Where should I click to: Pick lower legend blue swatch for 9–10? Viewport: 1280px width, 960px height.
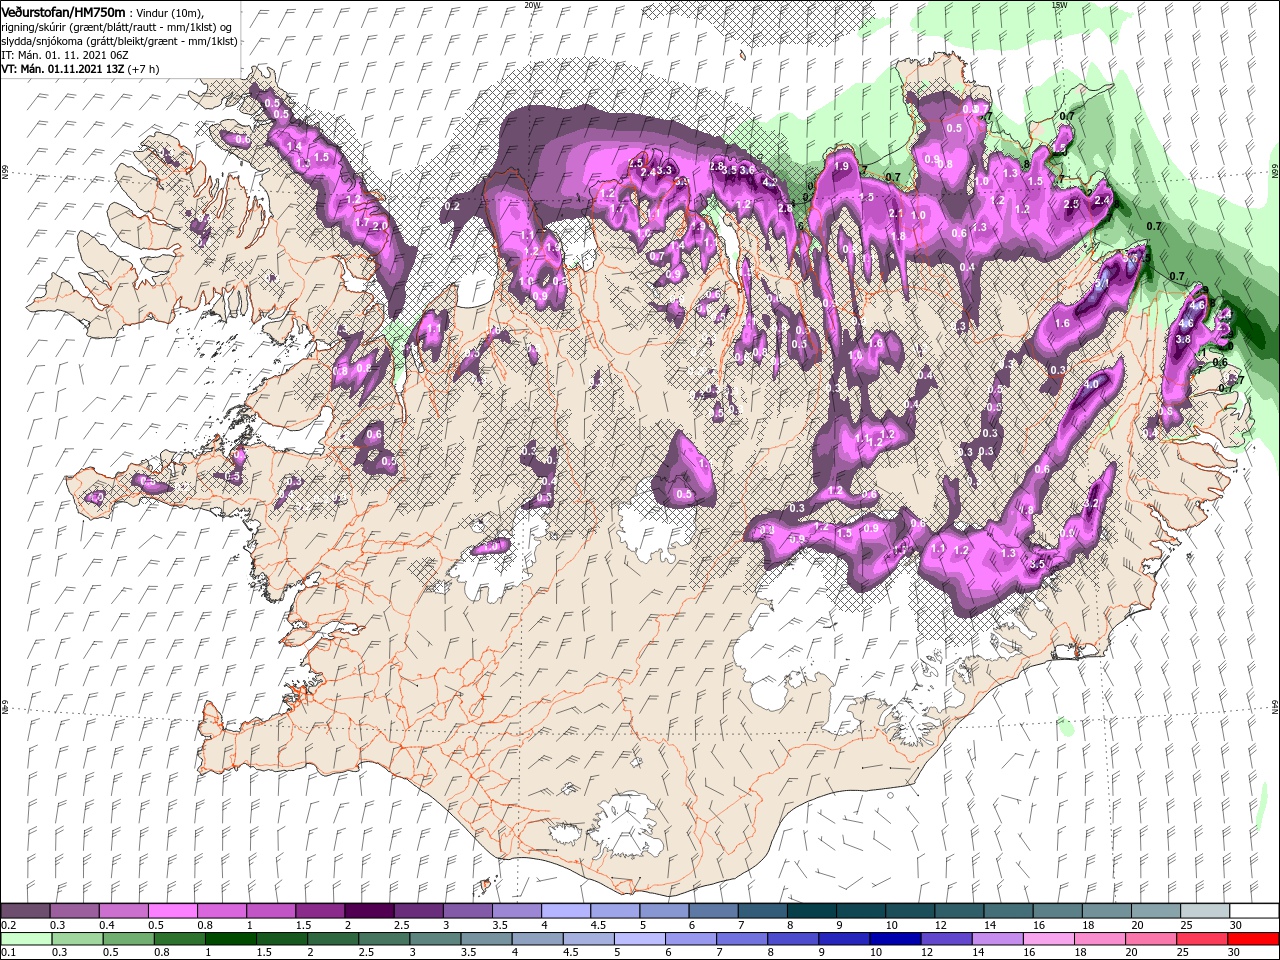[844, 939]
